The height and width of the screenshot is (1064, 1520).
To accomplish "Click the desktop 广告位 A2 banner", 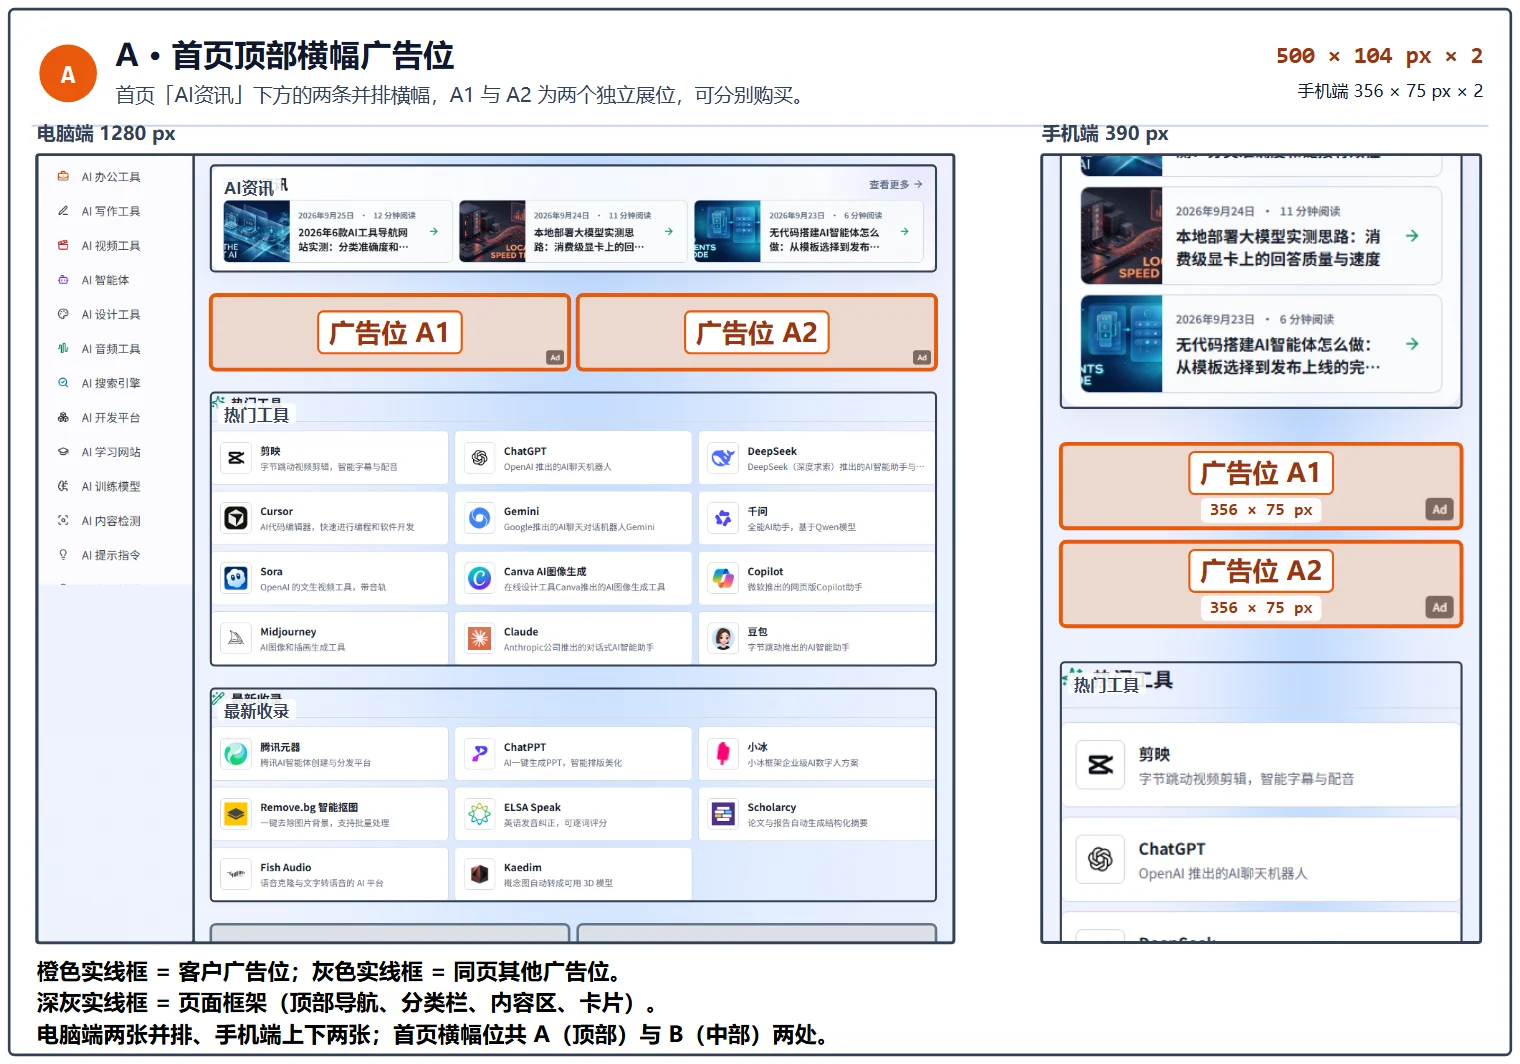I will point(757,332).
